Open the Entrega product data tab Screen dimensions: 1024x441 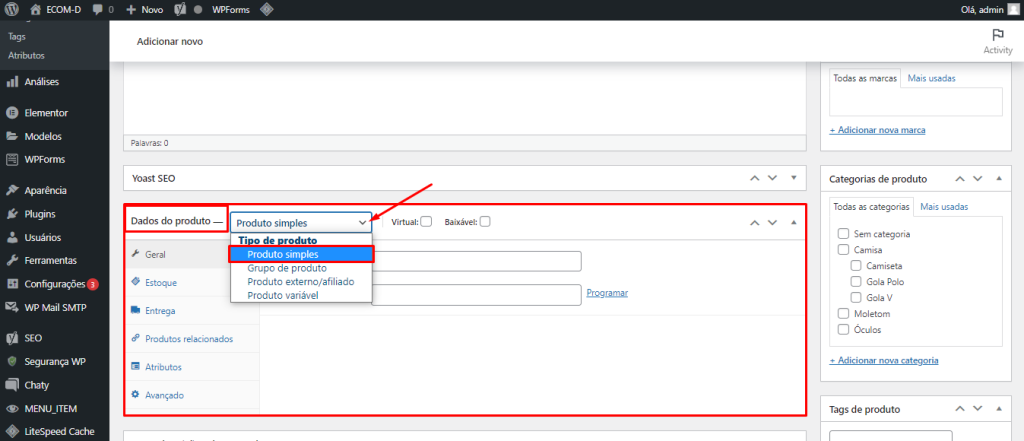(192, 310)
